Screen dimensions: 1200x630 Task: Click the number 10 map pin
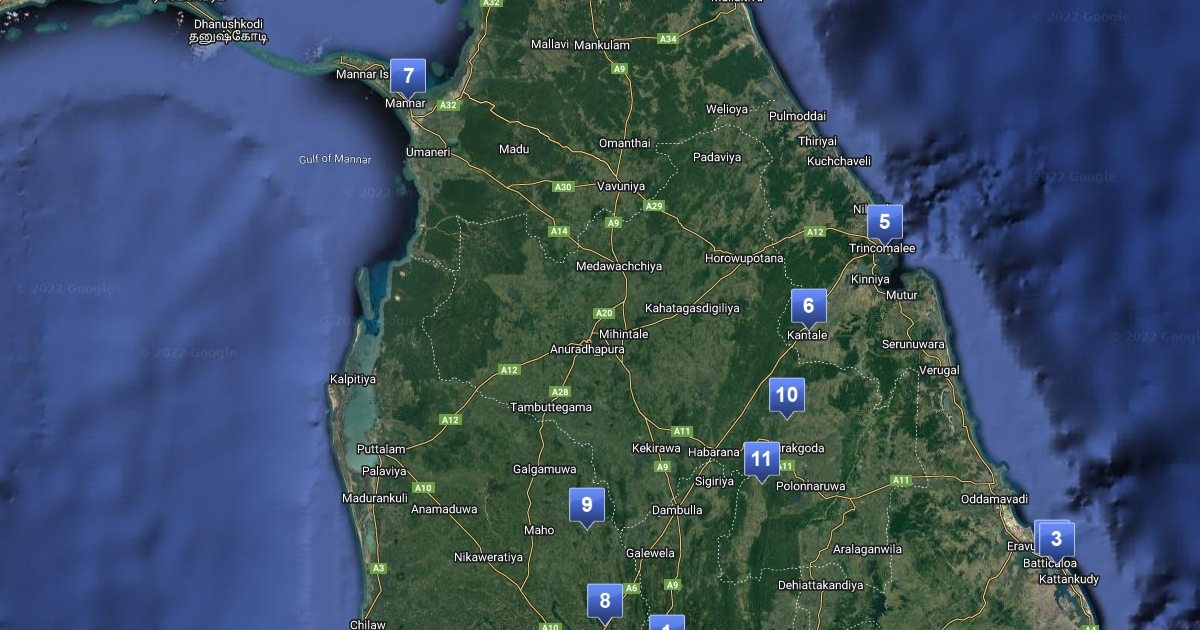(x=786, y=396)
